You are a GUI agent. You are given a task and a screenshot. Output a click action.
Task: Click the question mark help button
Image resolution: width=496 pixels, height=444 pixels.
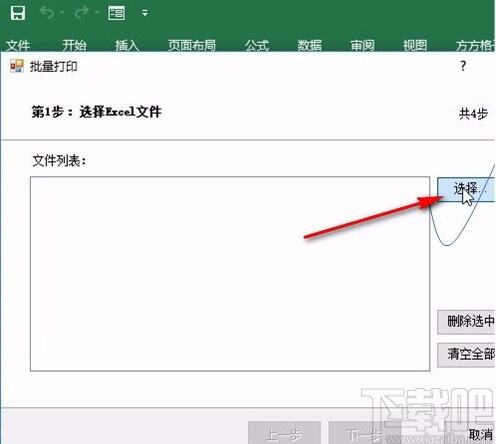click(x=463, y=66)
